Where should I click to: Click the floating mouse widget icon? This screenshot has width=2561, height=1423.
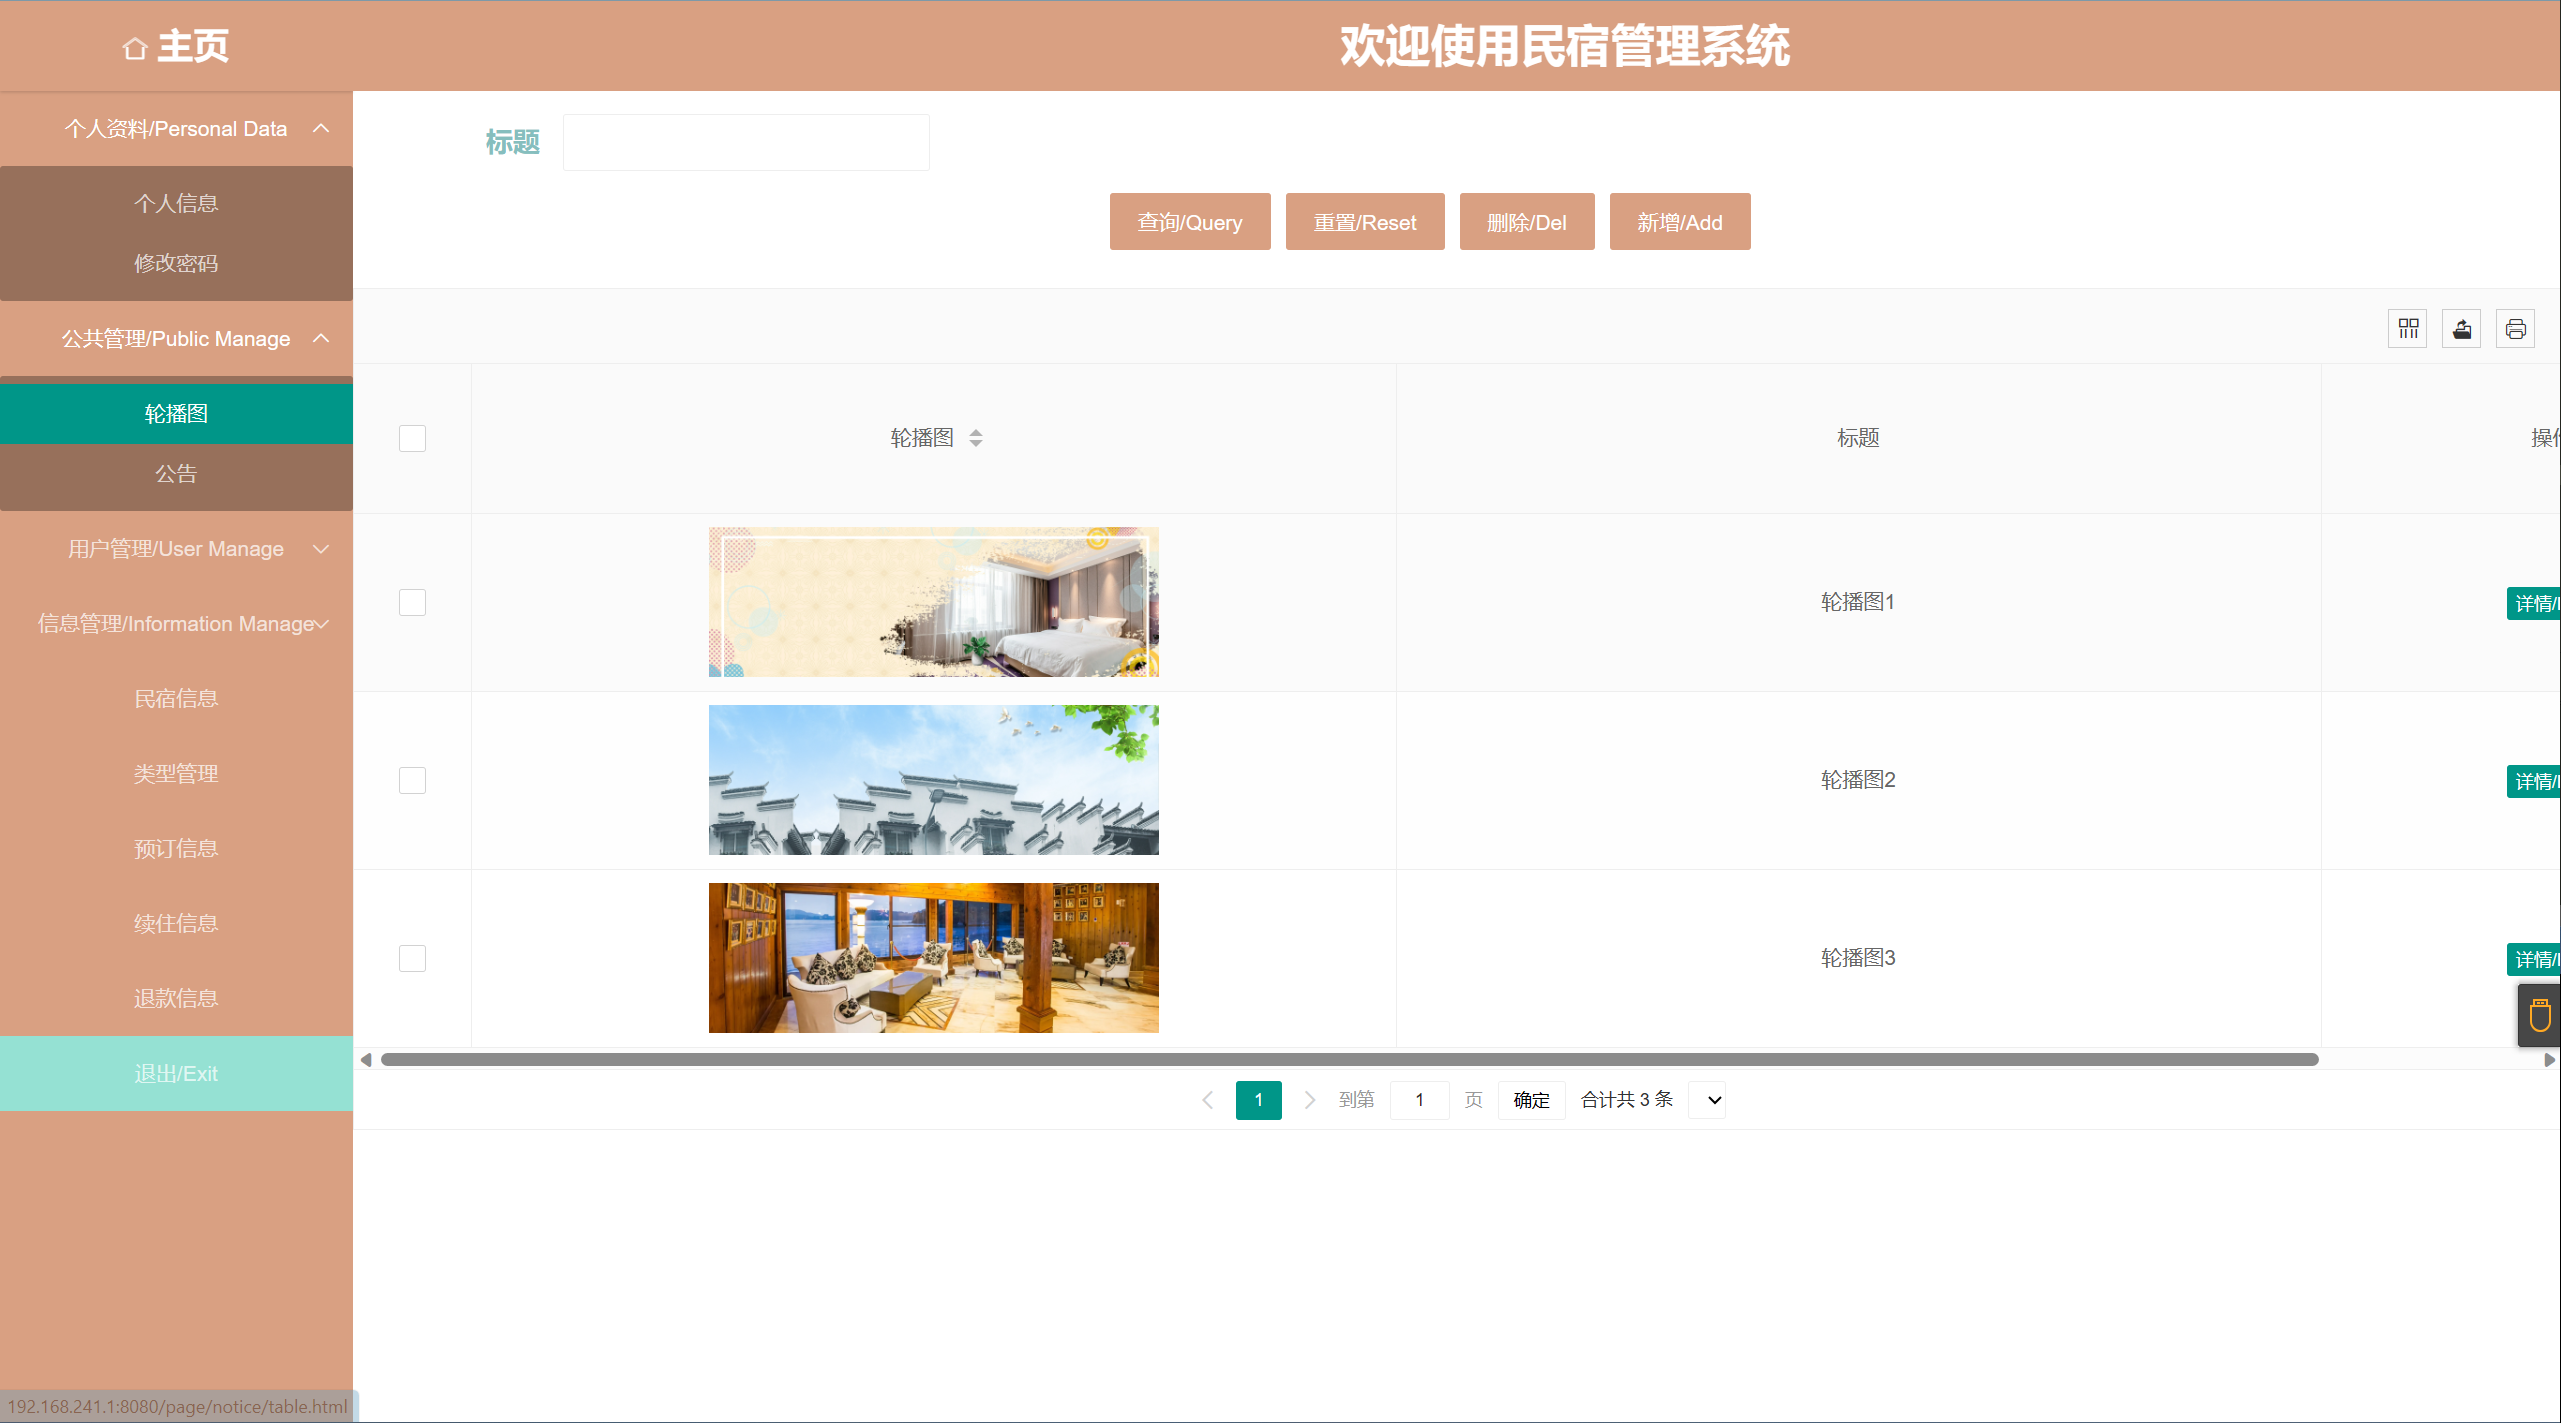click(2539, 1016)
